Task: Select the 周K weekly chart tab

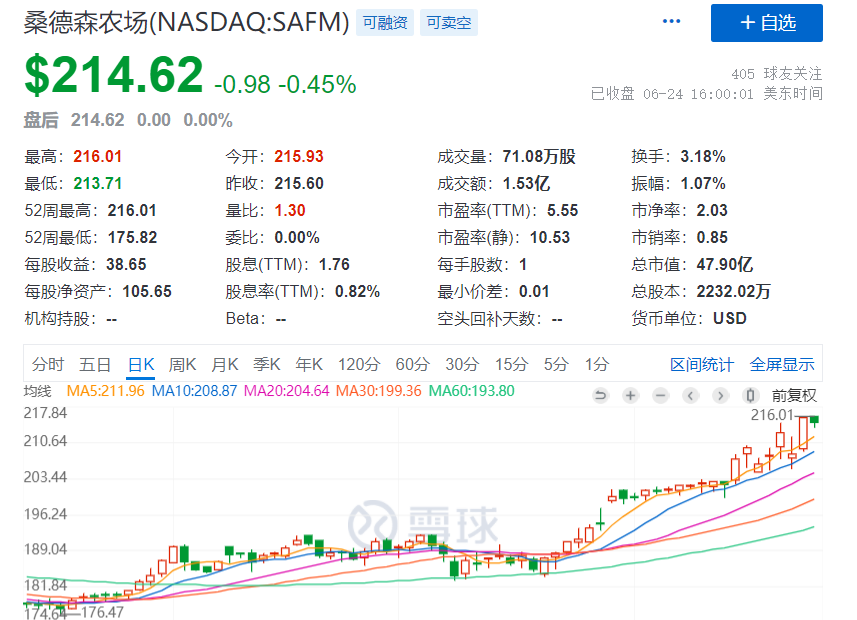Action: 183,364
